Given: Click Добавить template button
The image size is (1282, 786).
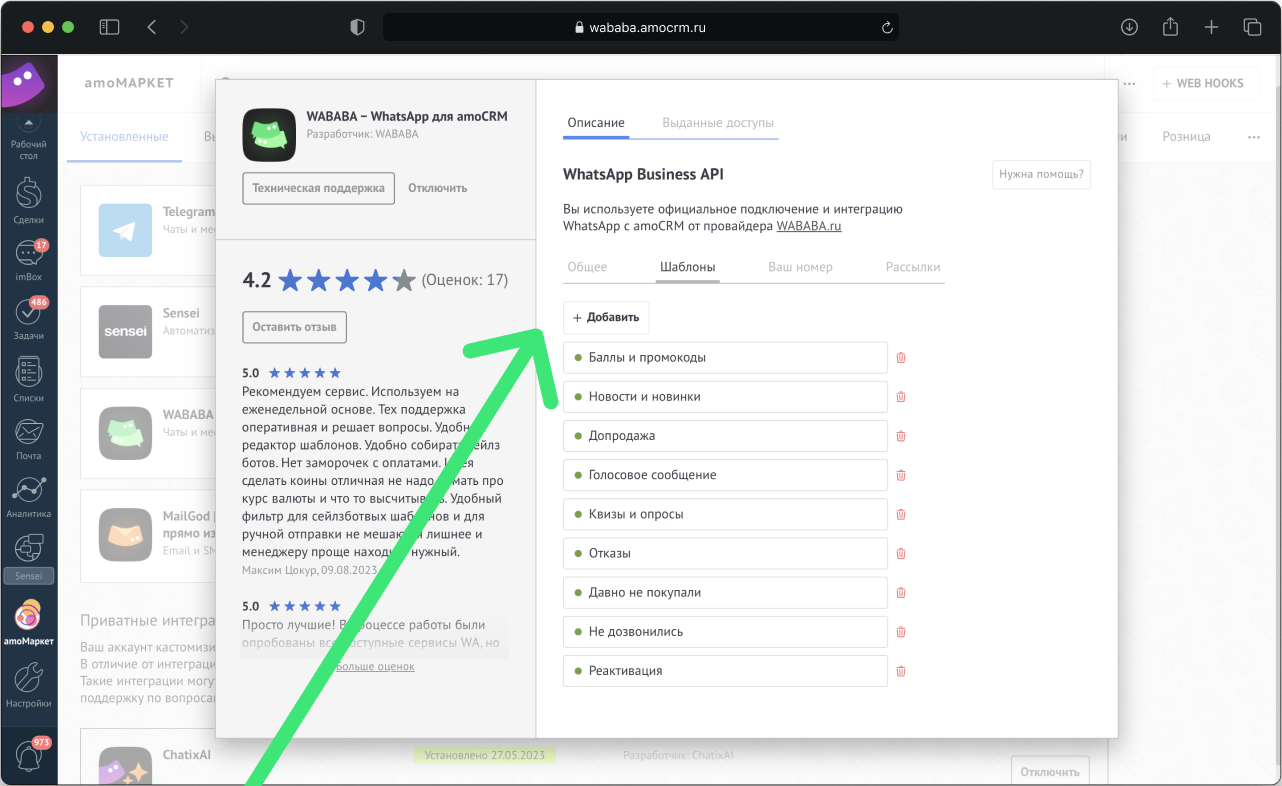Looking at the screenshot, I should pos(606,318).
